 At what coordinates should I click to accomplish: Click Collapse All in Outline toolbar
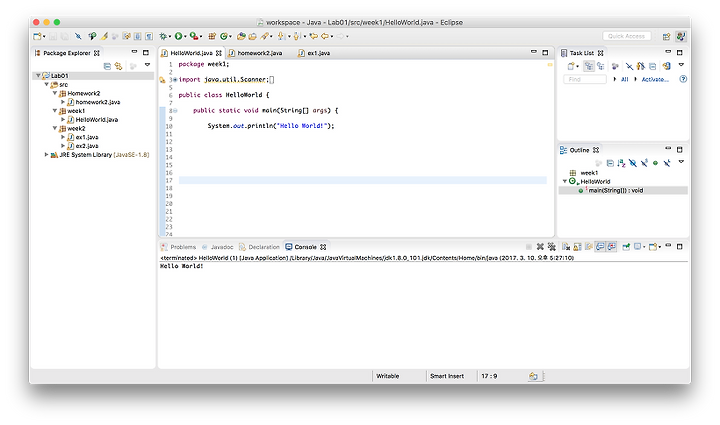pos(610,163)
